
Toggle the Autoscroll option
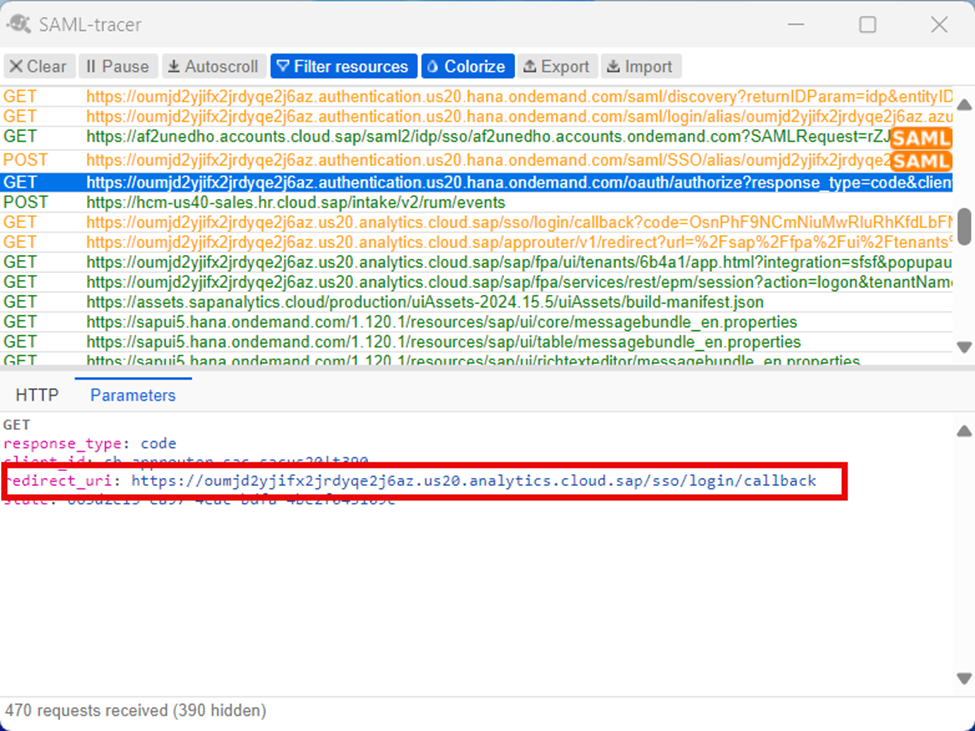214,67
